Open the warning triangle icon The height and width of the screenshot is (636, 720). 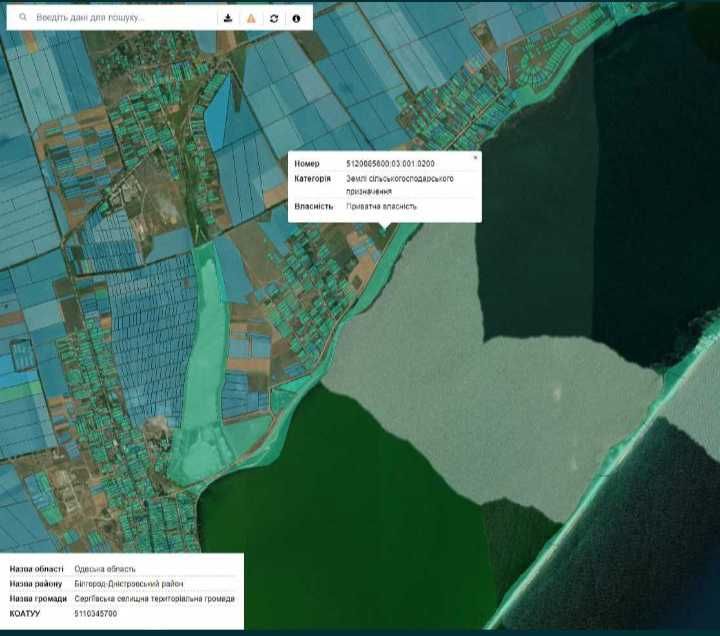coord(251,18)
